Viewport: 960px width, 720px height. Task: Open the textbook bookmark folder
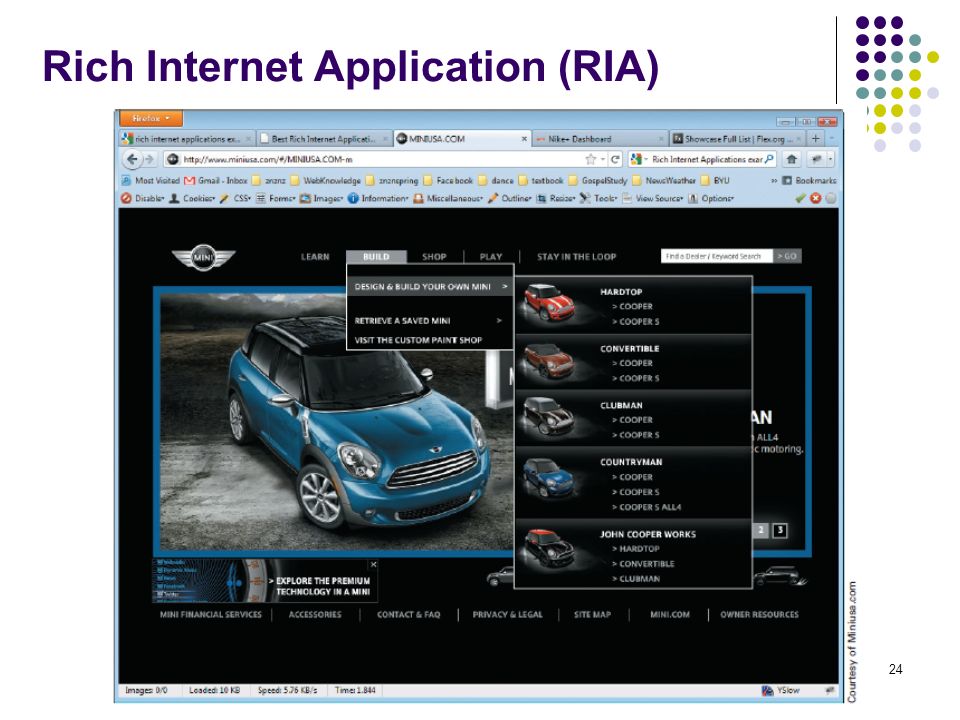[541, 181]
